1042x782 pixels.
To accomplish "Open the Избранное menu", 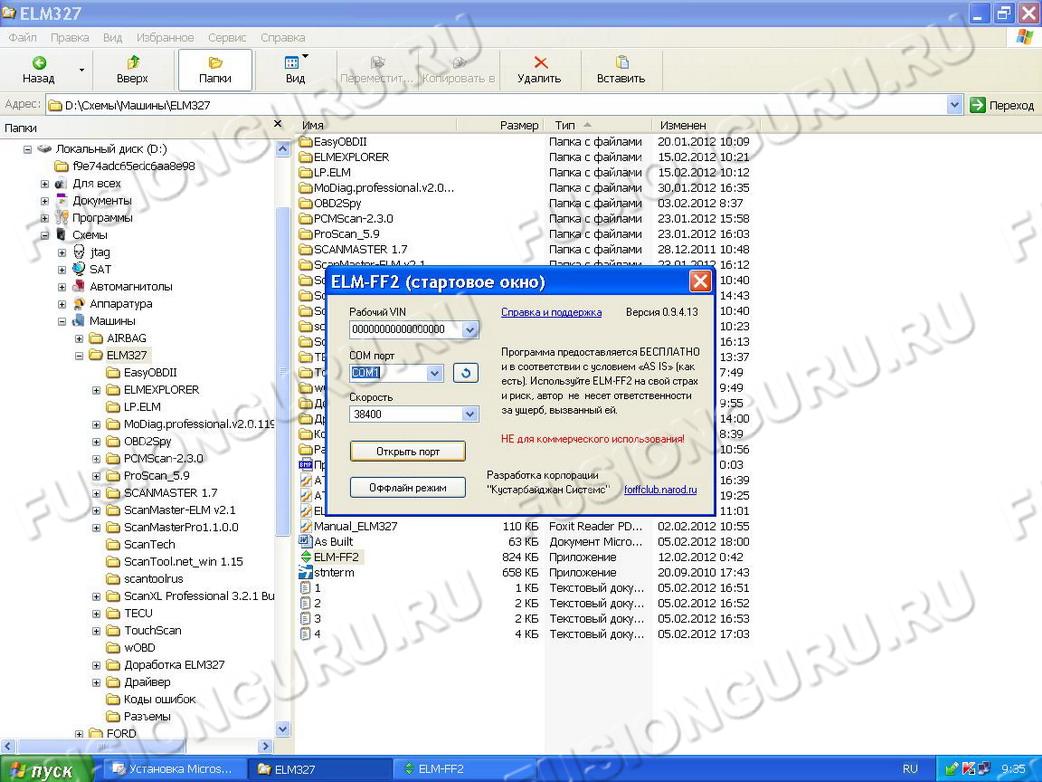I will [x=165, y=38].
